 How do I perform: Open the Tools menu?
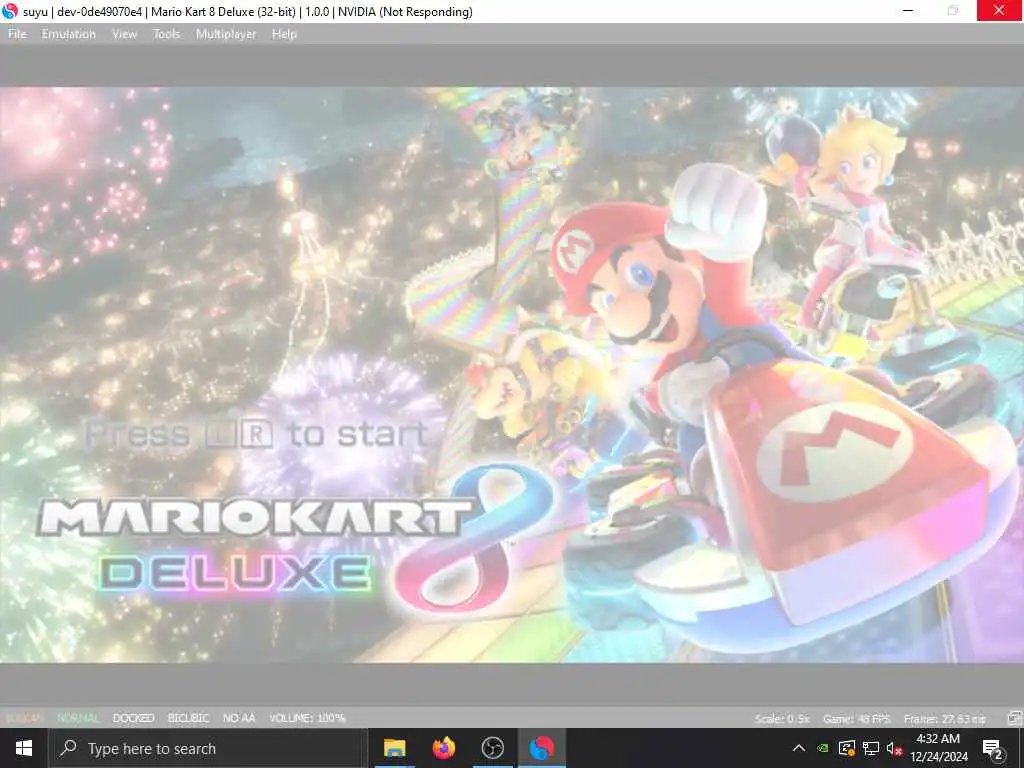[x=166, y=34]
